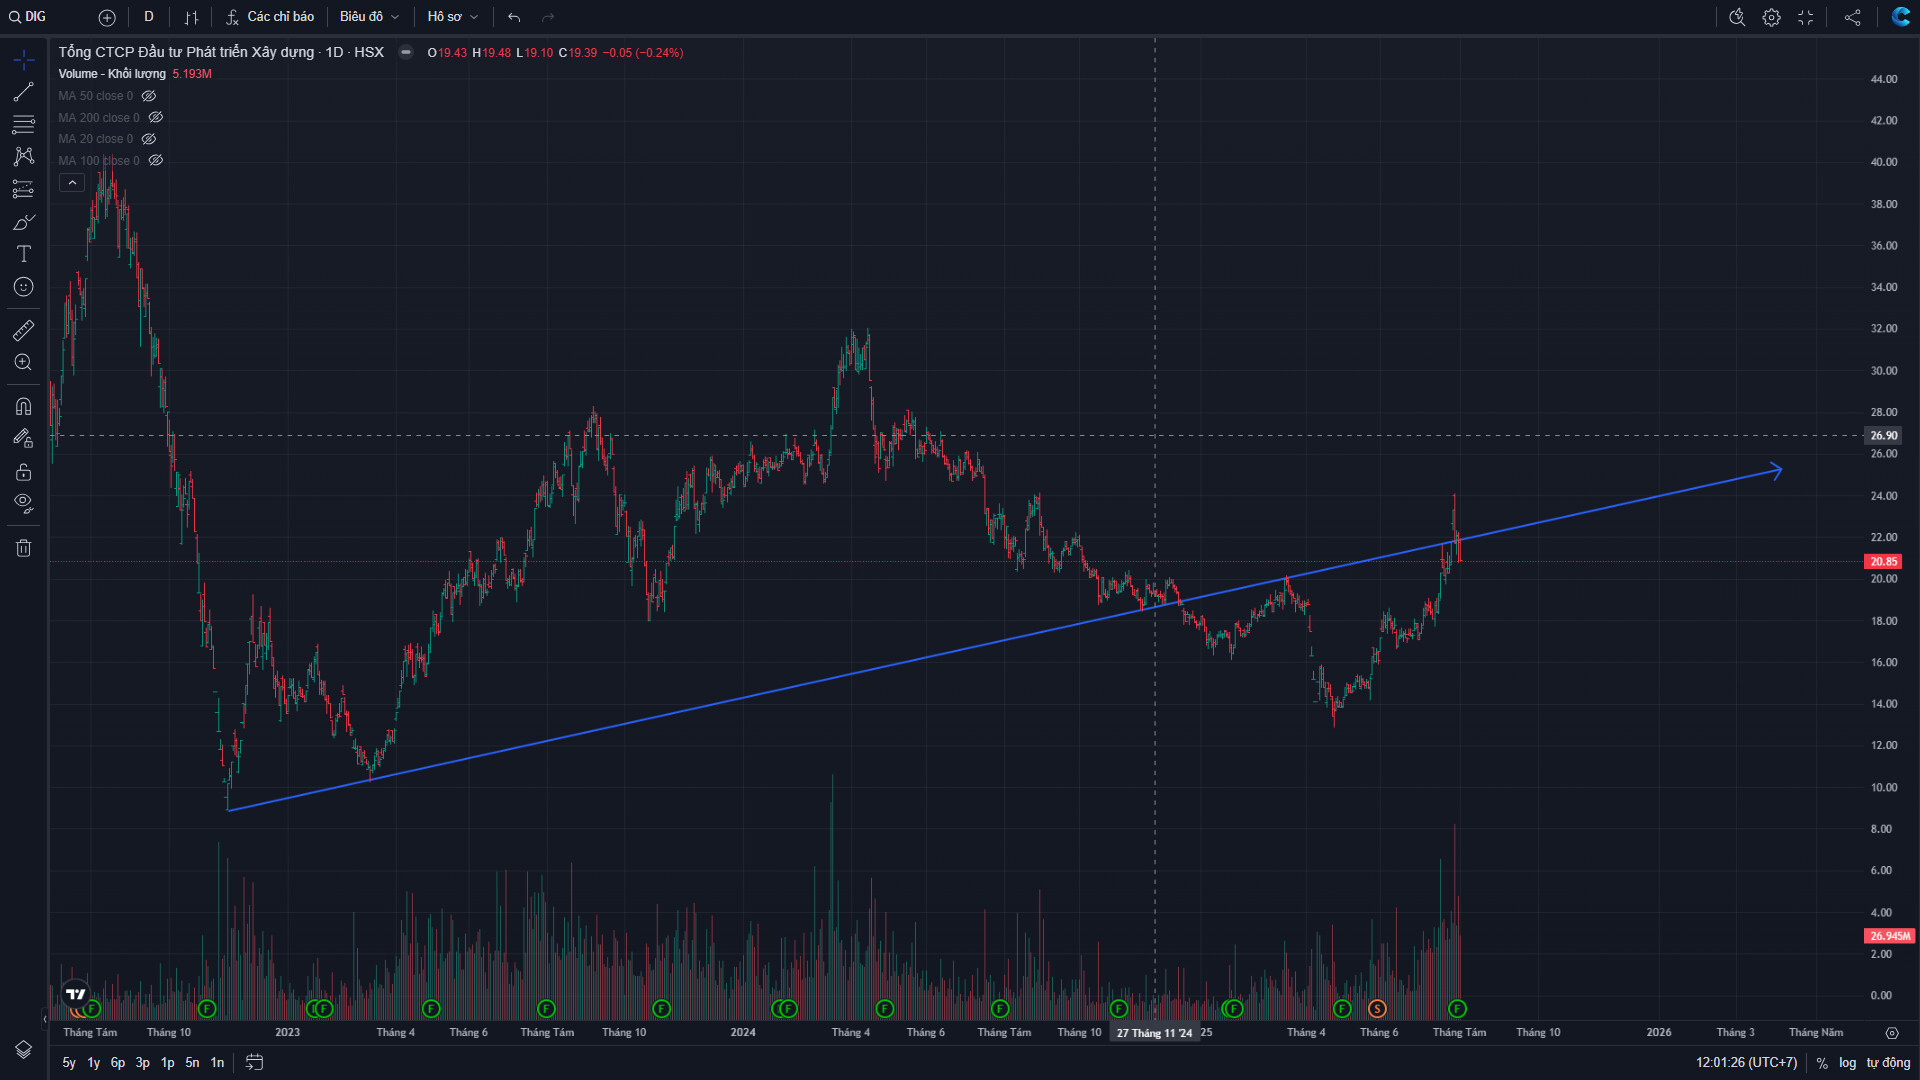Screen dimensions: 1920x1080
Task: Activate the ruler measure tool
Action: 23,330
